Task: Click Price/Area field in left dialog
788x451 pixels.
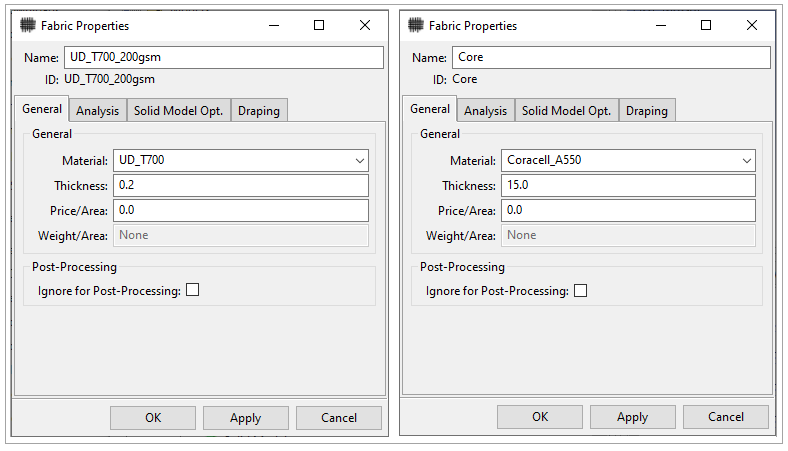Action: (241, 210)
